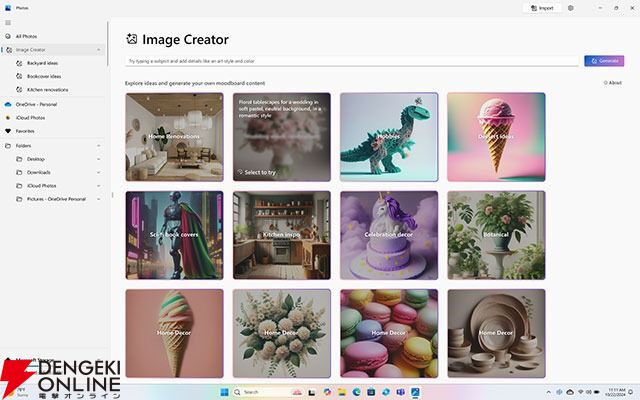The width and height of the screenshot is (640, 400).
Task: Collapse the Folders section chevron
Action: pos(98,145)
